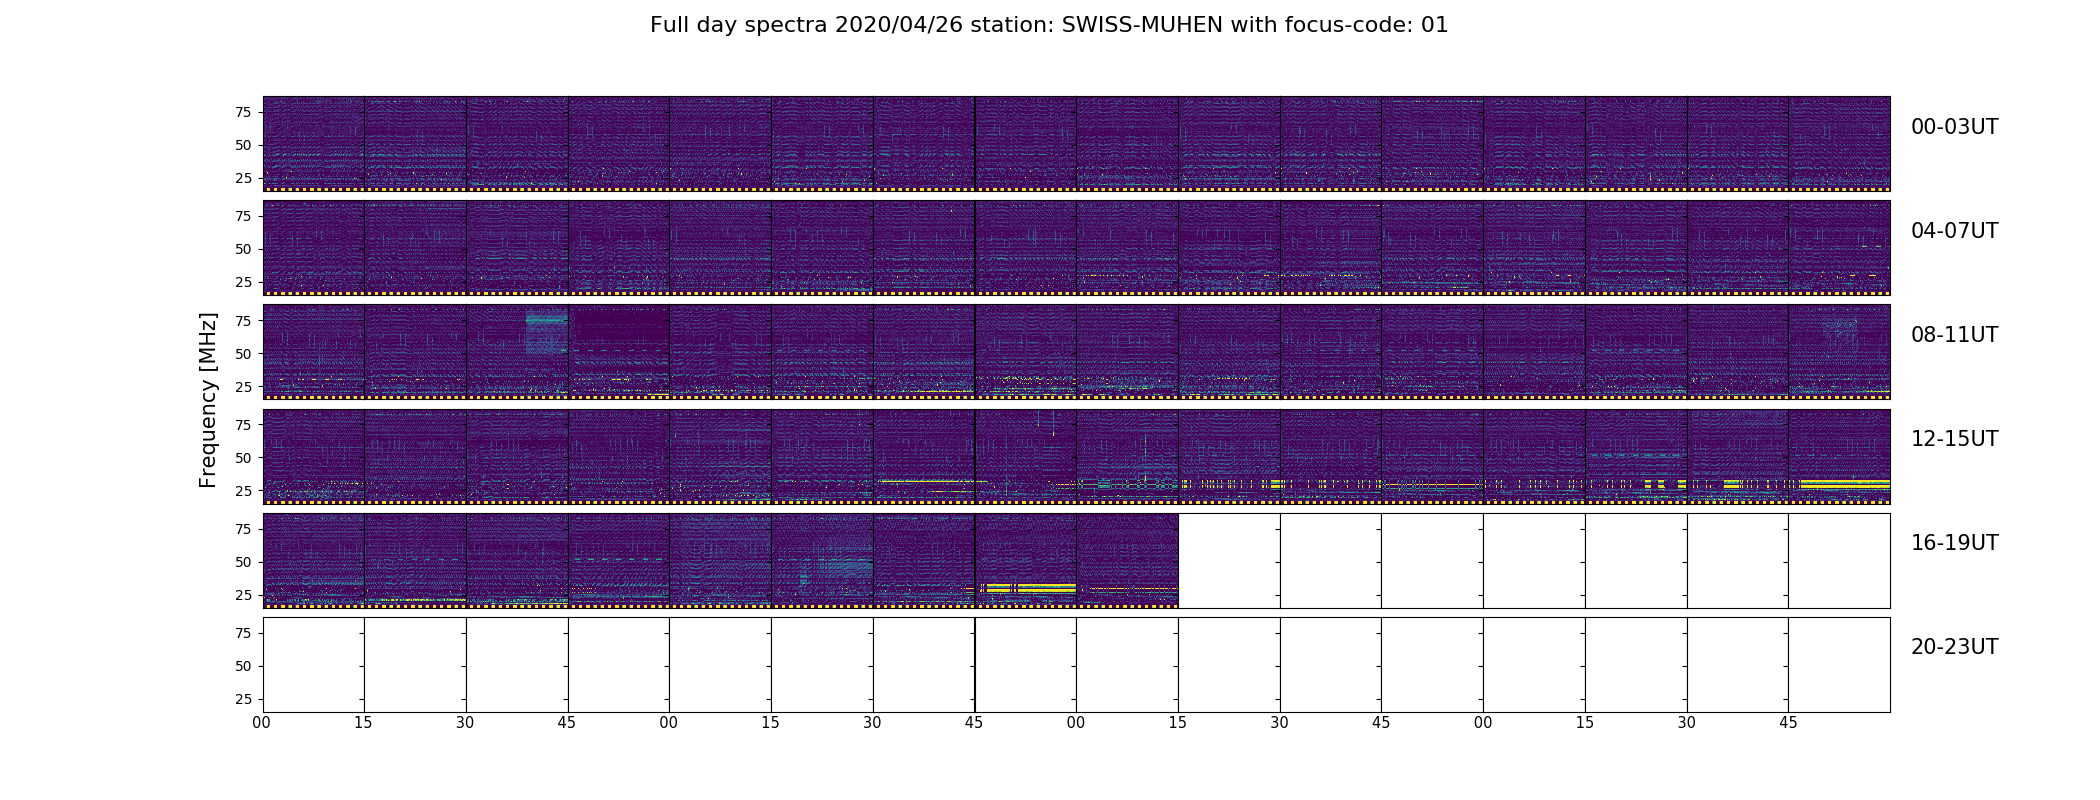Click the 04-07UT spectrogram strip

pos(1076,248)
